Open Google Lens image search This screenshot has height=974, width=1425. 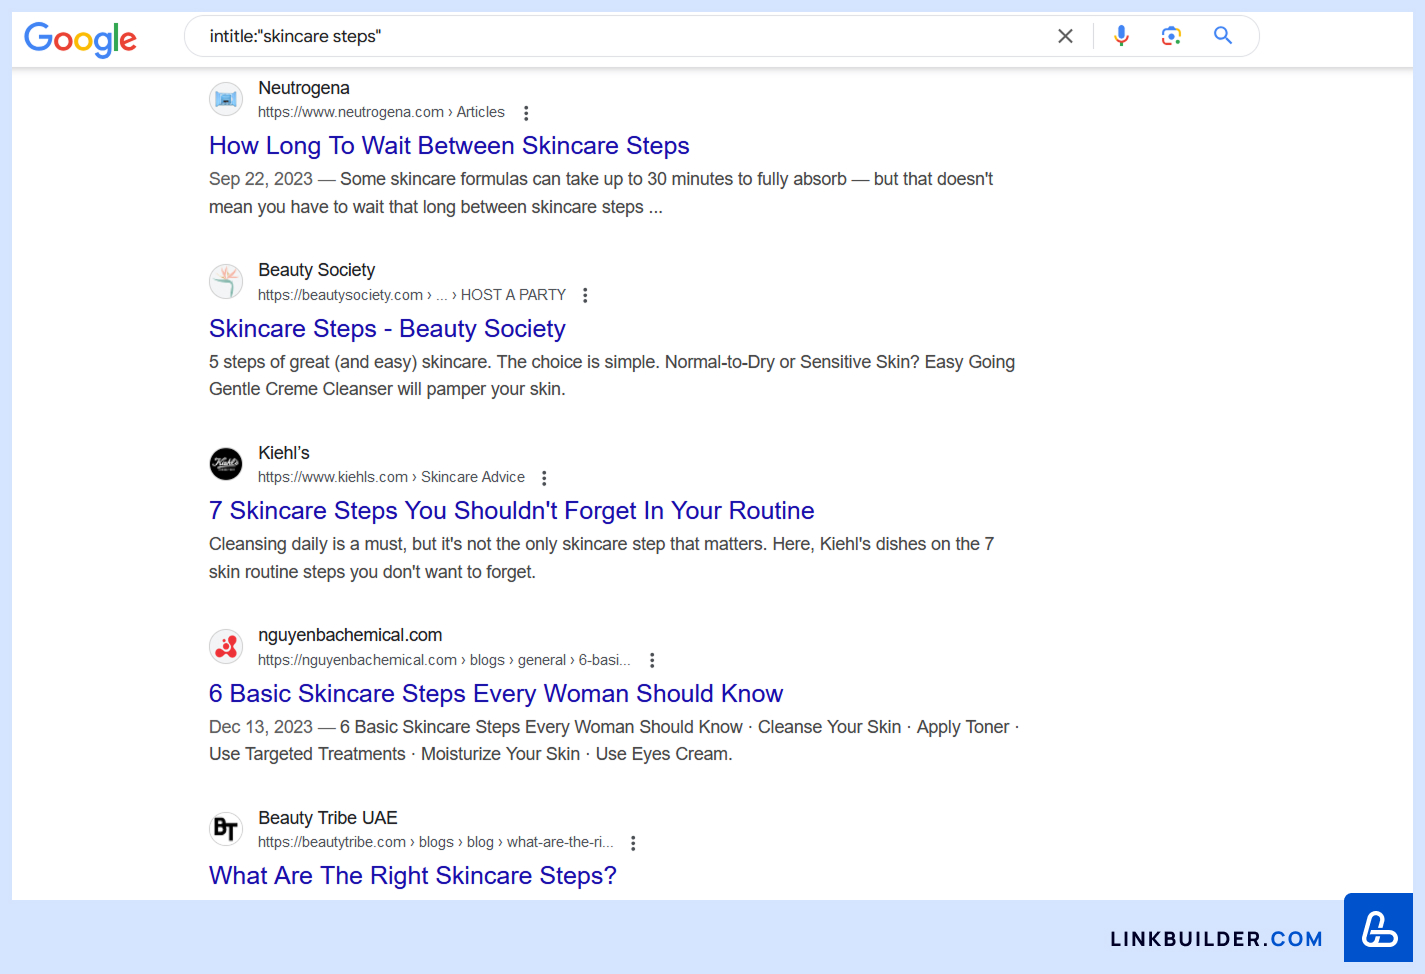(x=1171, y=36)
